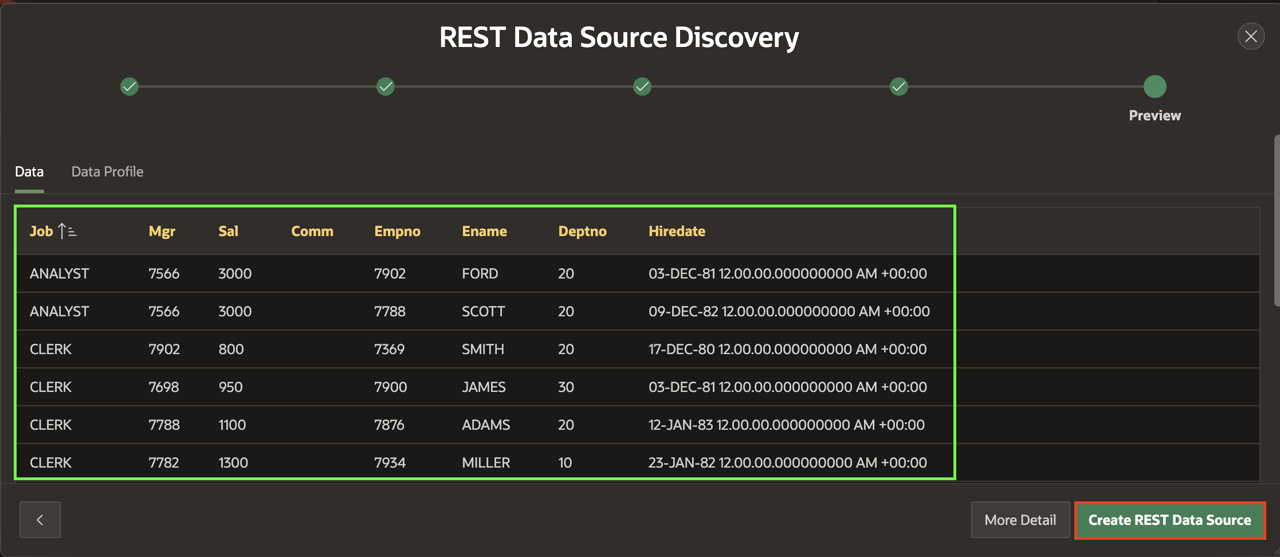1280x557 pixels.
Task: Click the second completed wizard step checkmark
Action: pyautogui.click(x=386, y=87)
